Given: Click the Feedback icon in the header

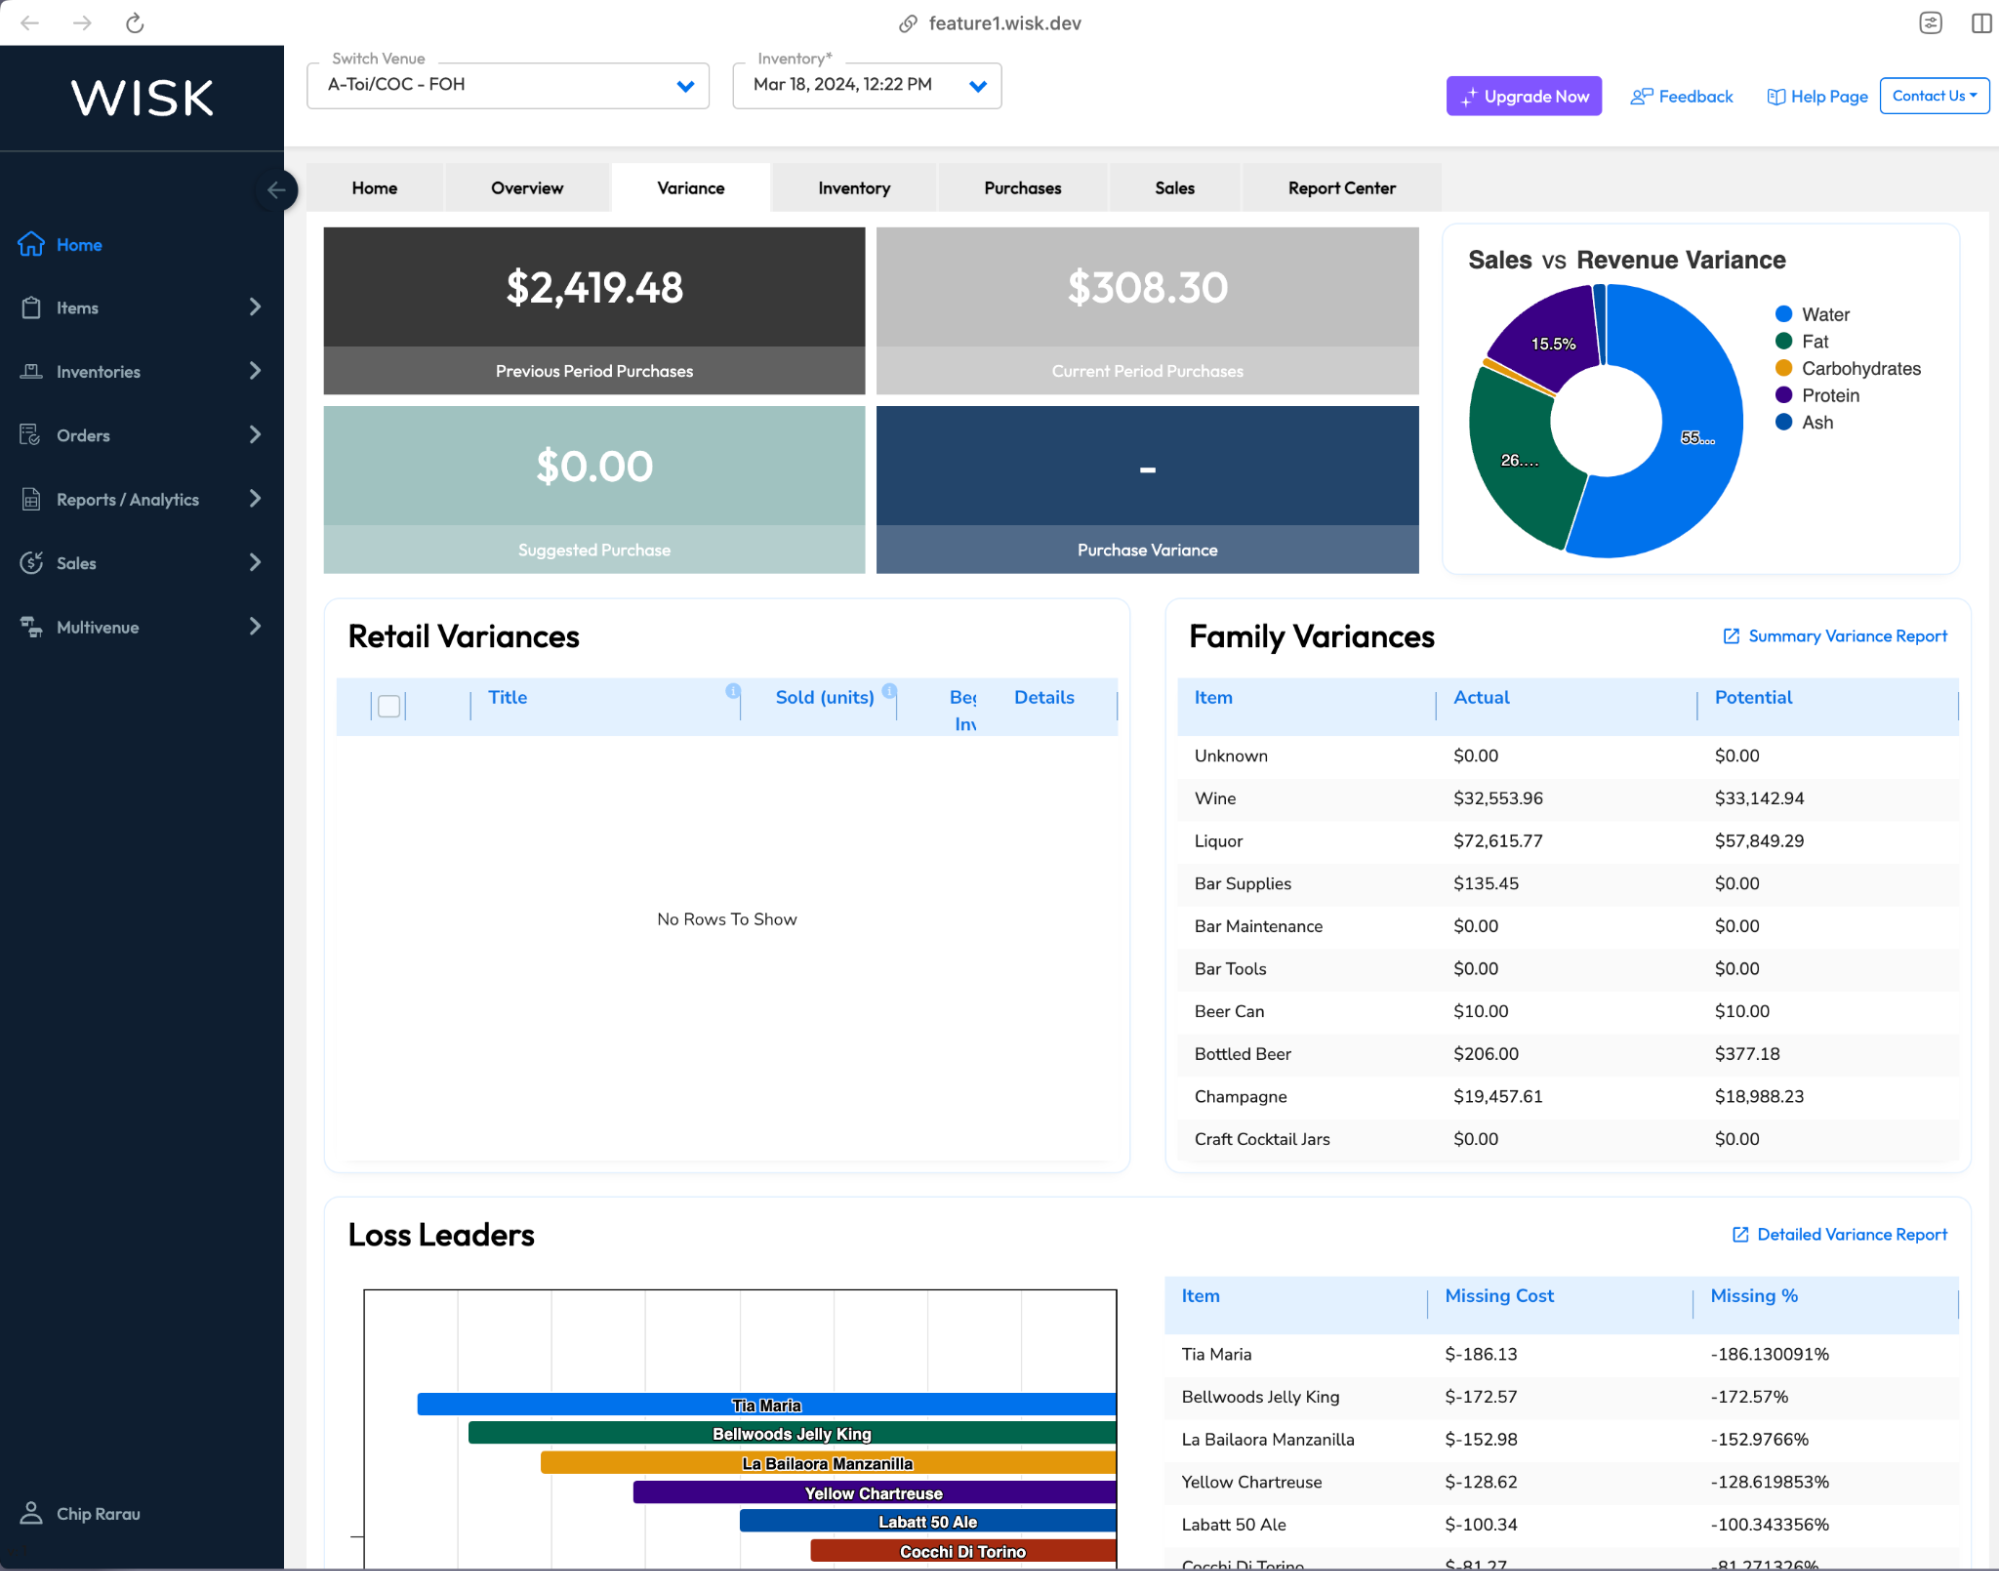Looking at the screenshot, I should [x=1639, y=96].
